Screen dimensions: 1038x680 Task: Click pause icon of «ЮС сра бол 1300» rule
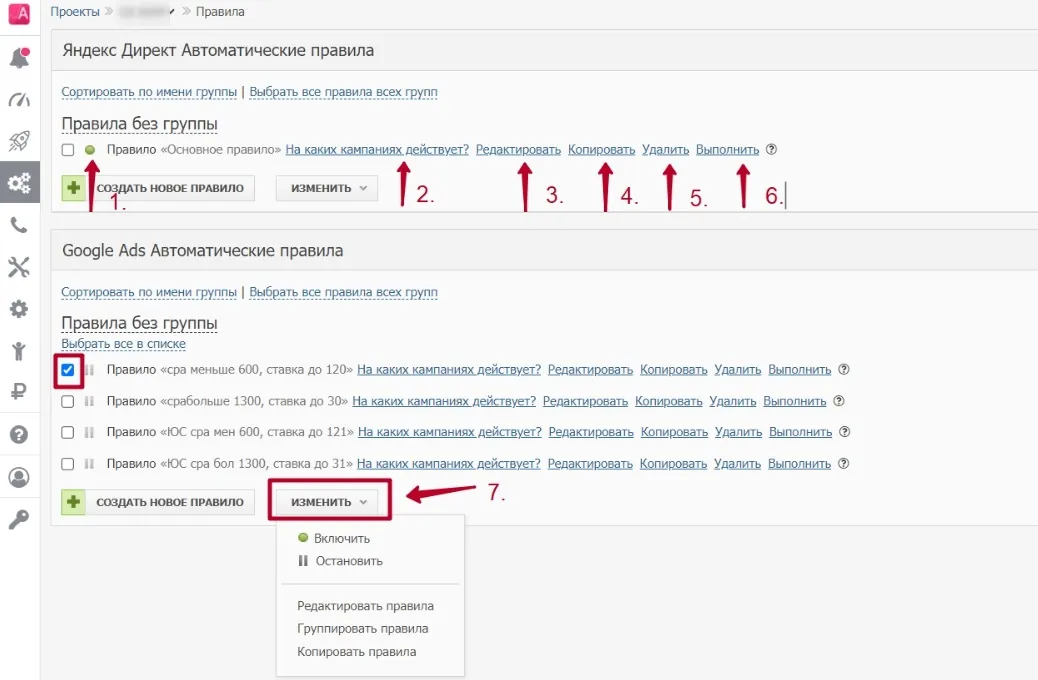click(90, 463)
